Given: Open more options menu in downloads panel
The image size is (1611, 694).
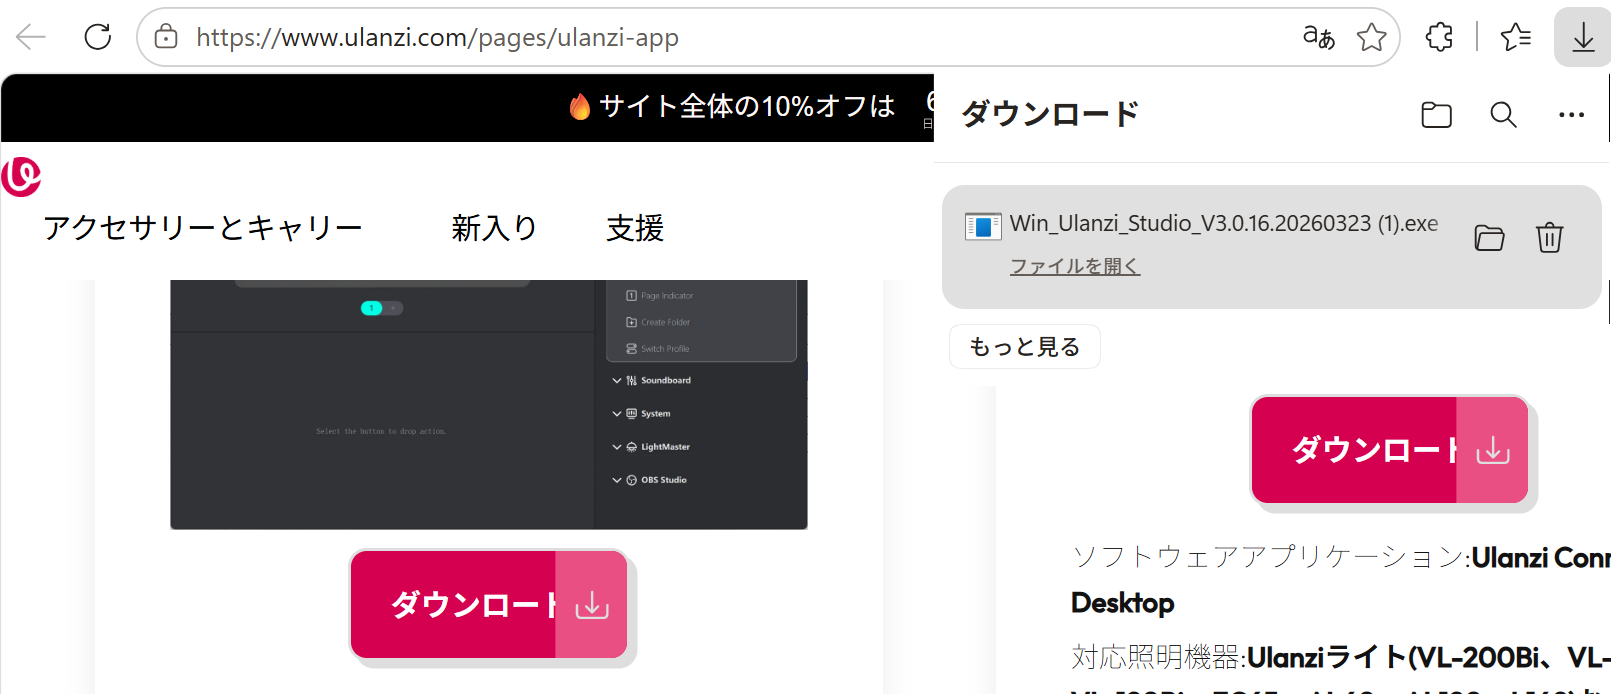Looking at the screenshot, I should (1571, 115).
